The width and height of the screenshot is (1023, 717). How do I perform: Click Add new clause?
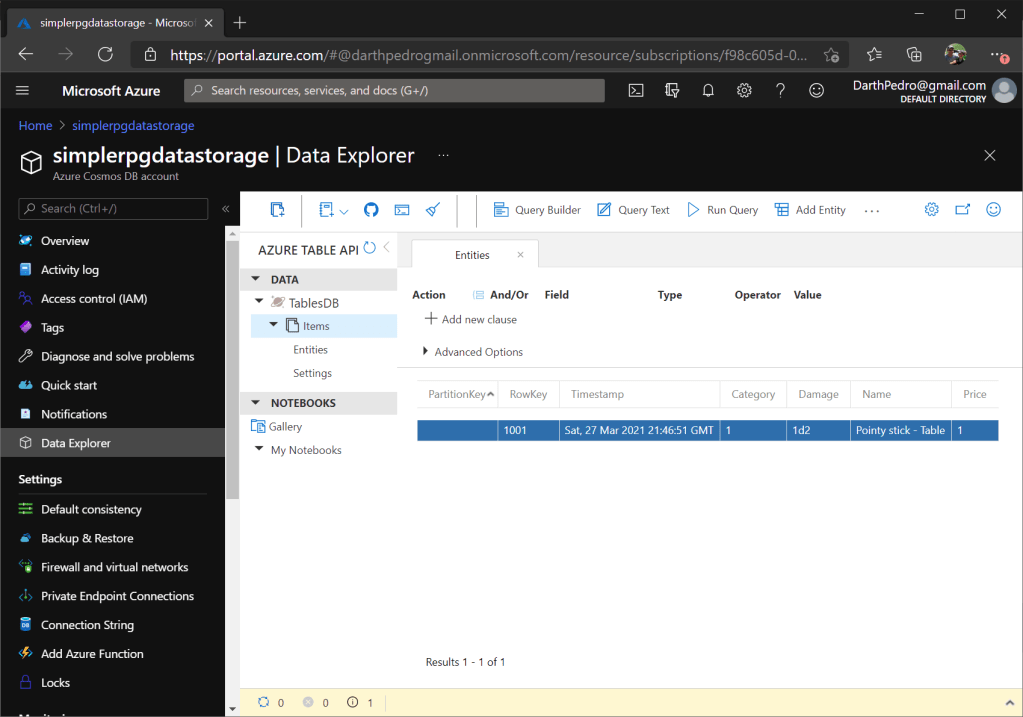(471, 319)
